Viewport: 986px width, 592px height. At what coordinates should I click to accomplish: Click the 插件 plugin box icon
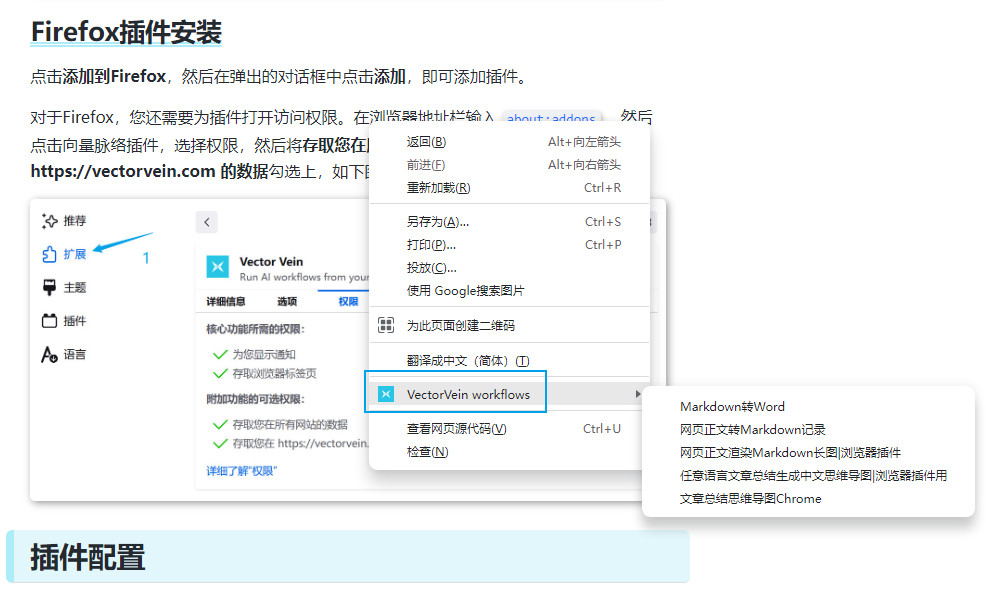tap(49, 321)
